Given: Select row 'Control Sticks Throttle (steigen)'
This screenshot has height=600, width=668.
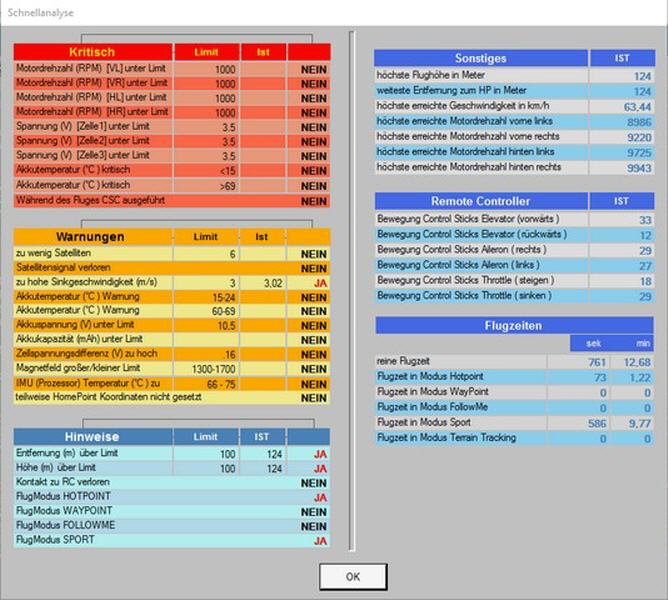Looking at the screenshot, I should [515, 280].
